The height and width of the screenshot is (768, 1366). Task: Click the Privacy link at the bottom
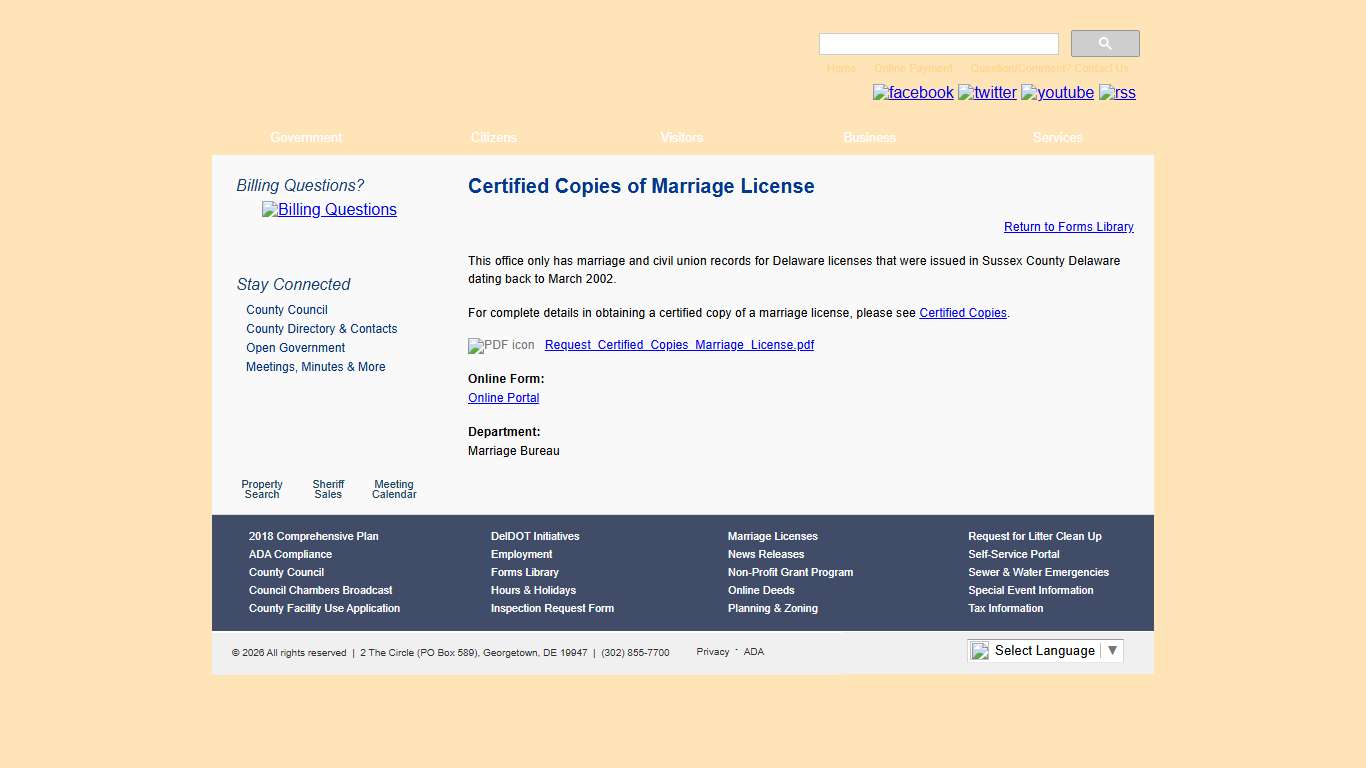[x=712, y=651]
